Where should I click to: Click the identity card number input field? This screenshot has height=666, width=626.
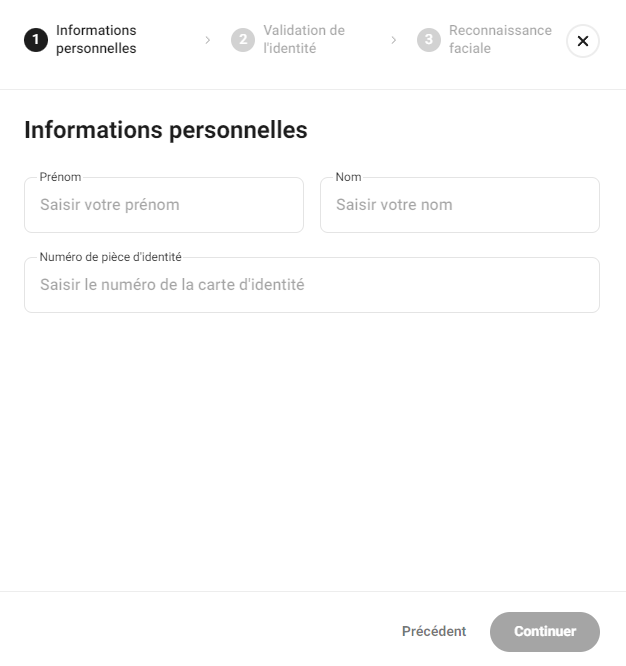coord(312,285)
